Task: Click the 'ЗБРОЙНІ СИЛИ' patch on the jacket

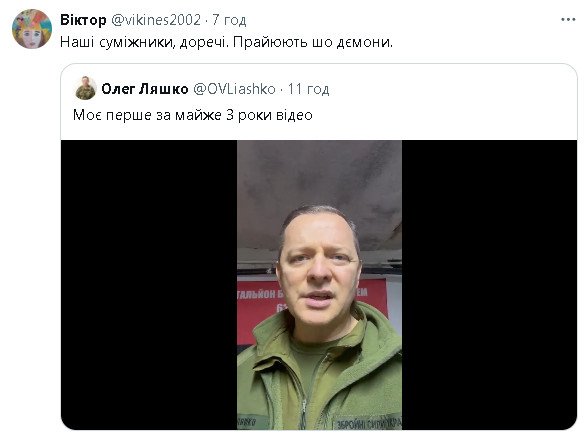Action: coord(368,424)
